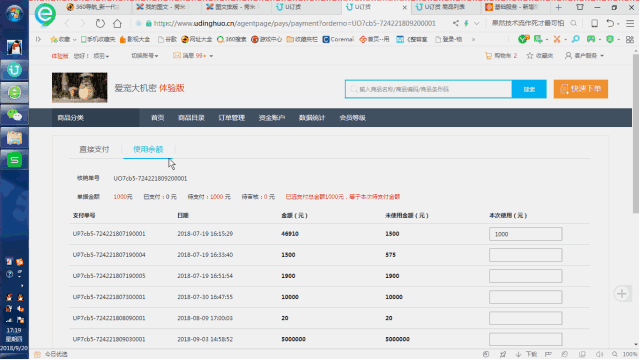The height and width of the screenshot is (360, 640).
Task: Go to the browser home page icon
Action: [118, 23]
